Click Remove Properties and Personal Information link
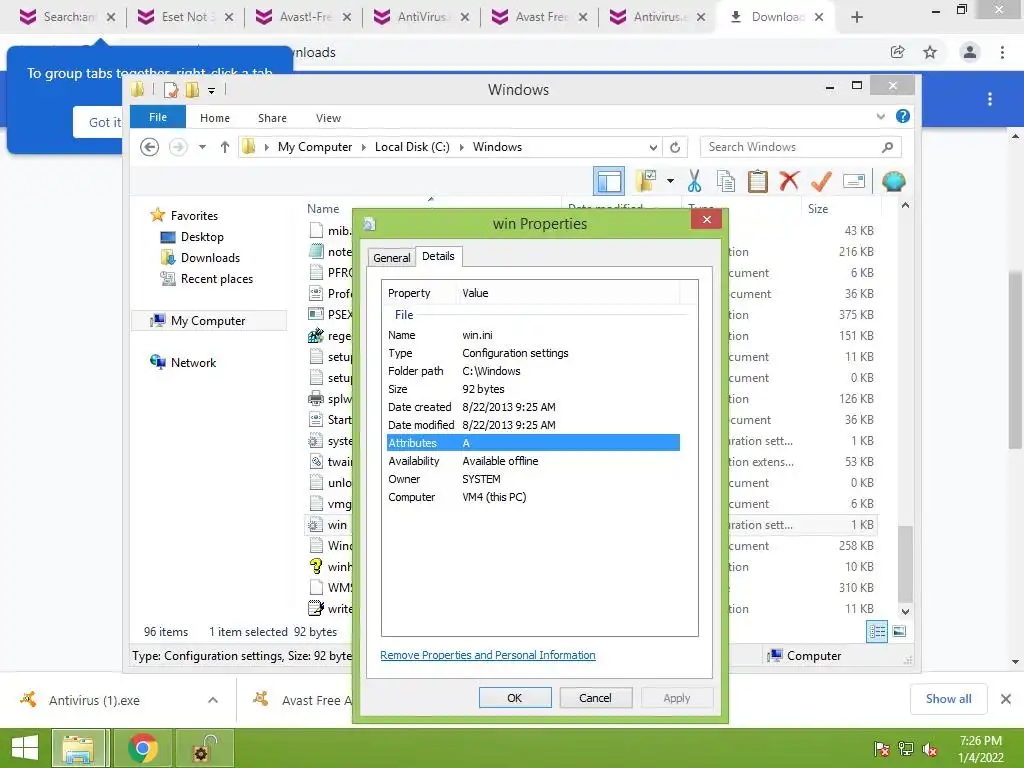Viewport: 1024px width, 768px height. click(488, 655)
